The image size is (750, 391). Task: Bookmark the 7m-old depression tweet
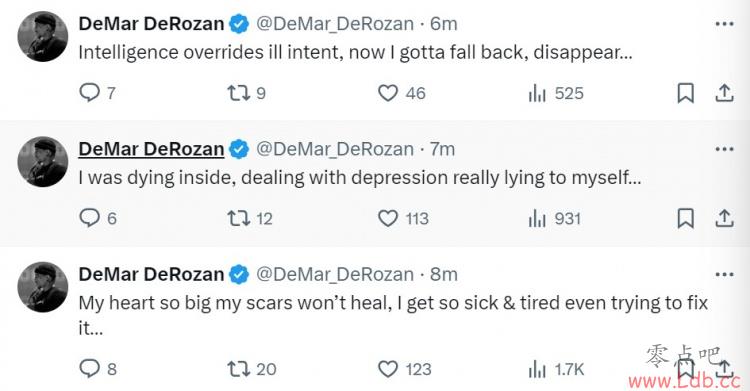tap(685, 218)
